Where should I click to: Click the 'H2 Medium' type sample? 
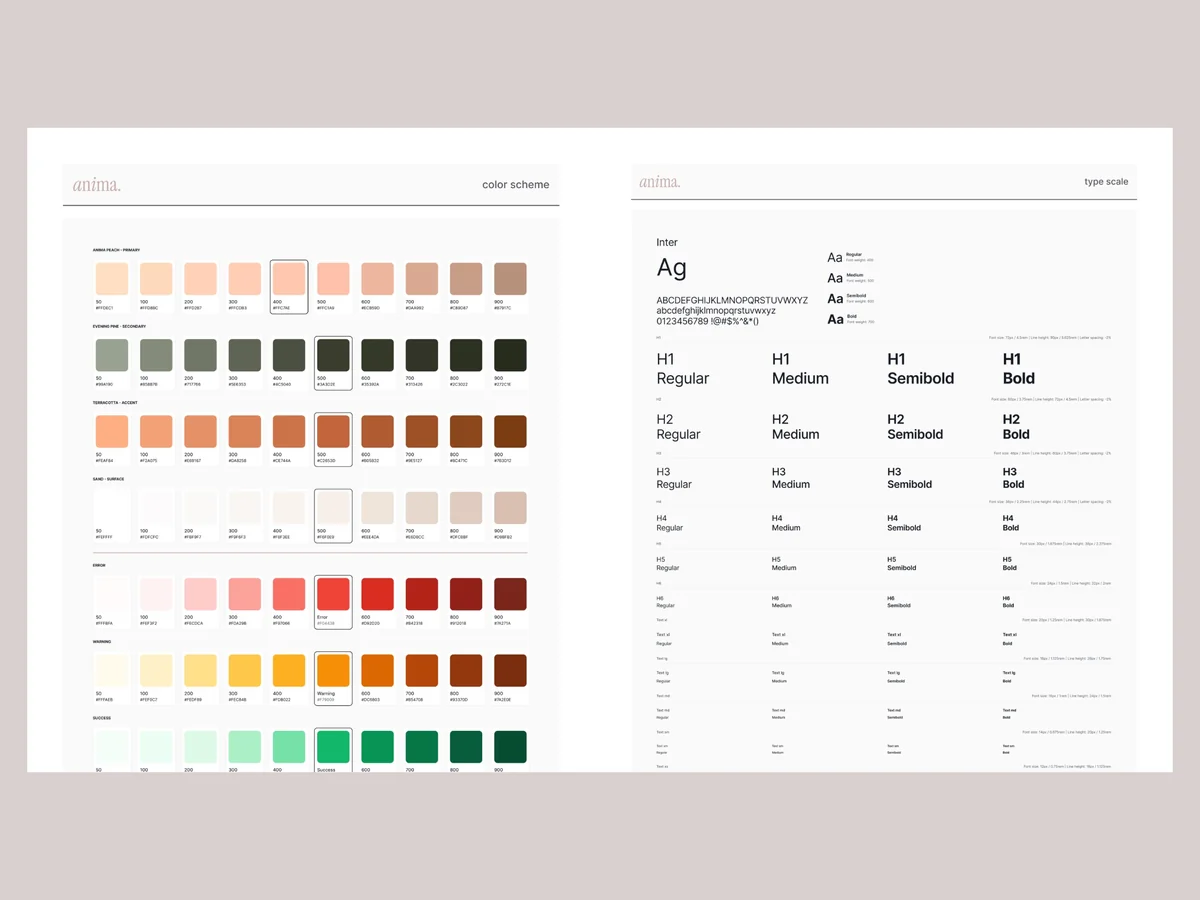796,427
